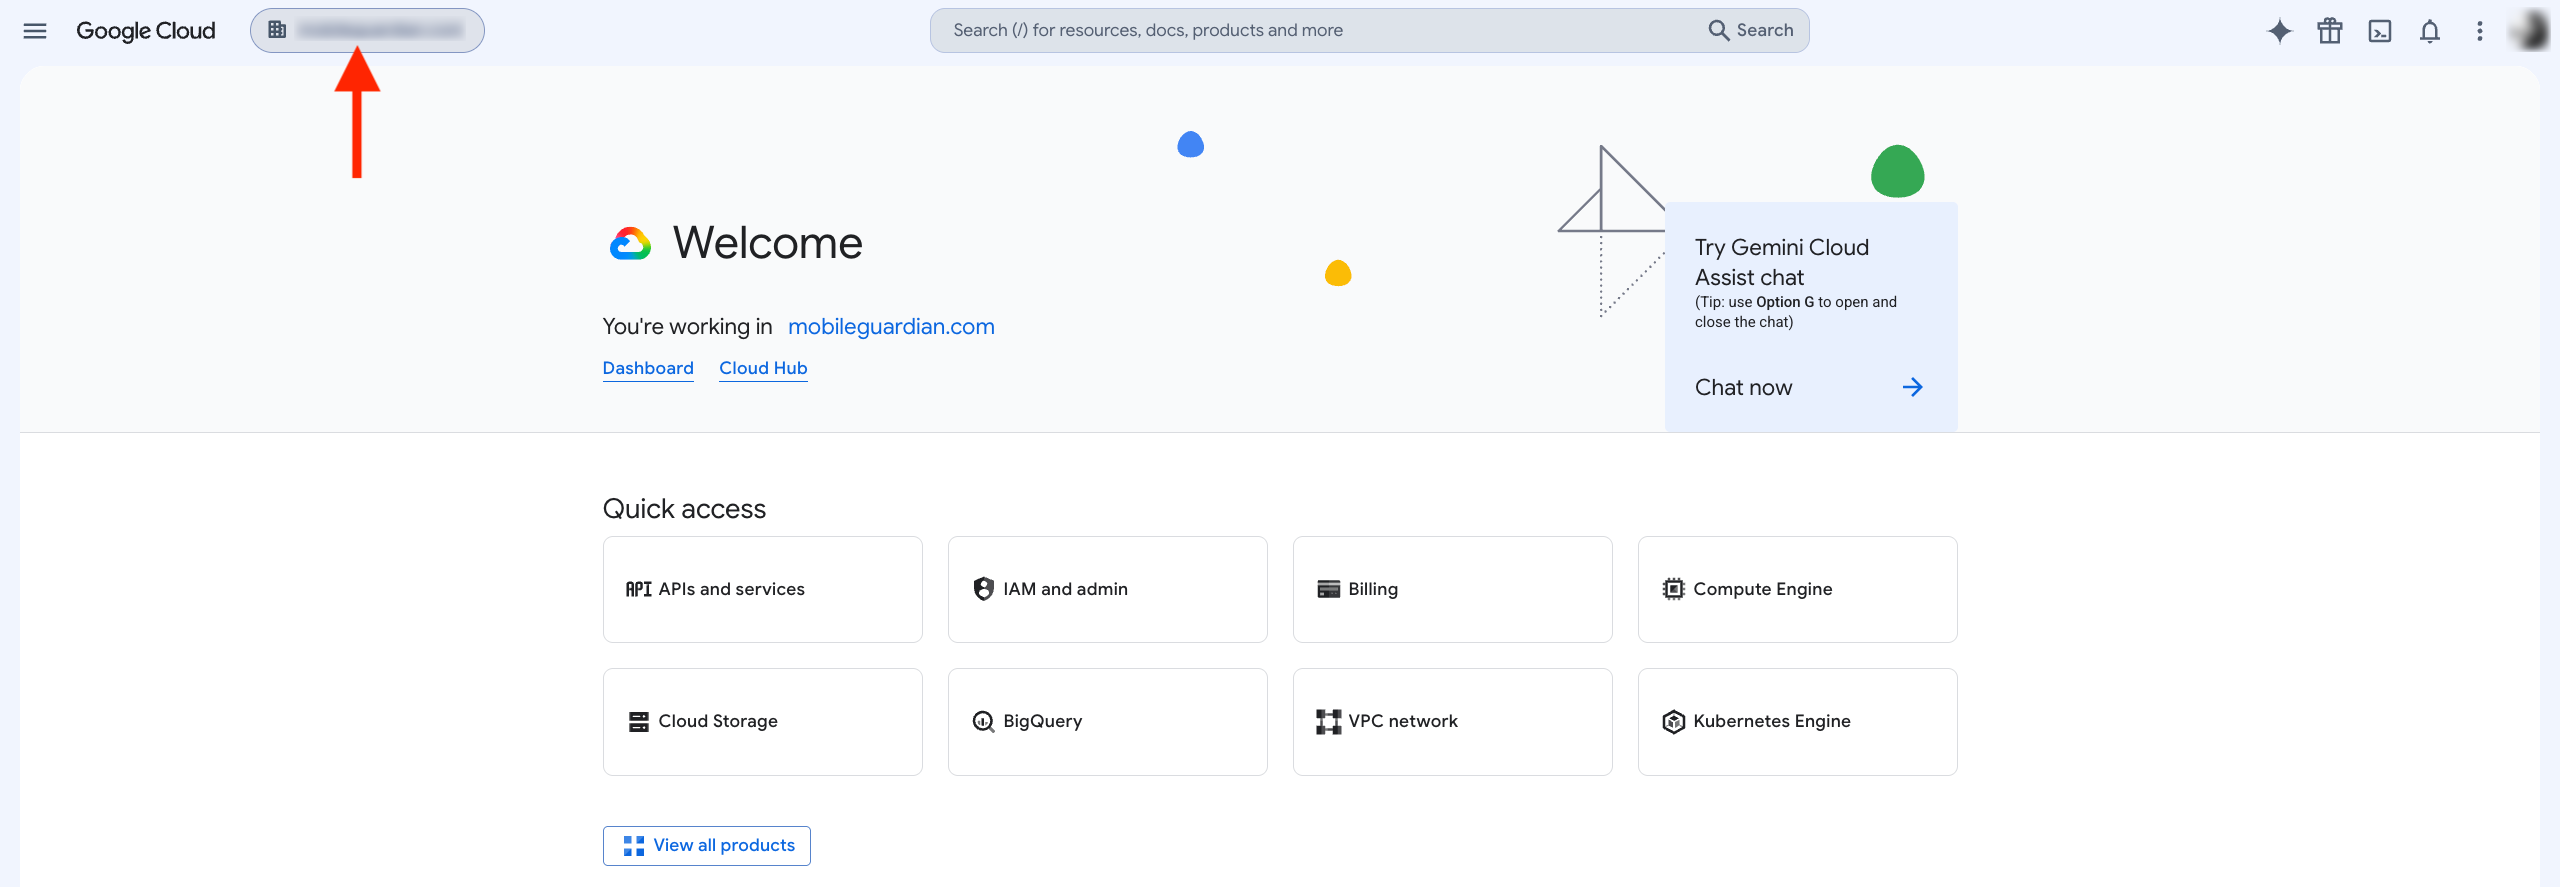Open Gemini Cloud Assist sparkle icon
This screenshot has width=2560, height=887.
[2280, 31]
